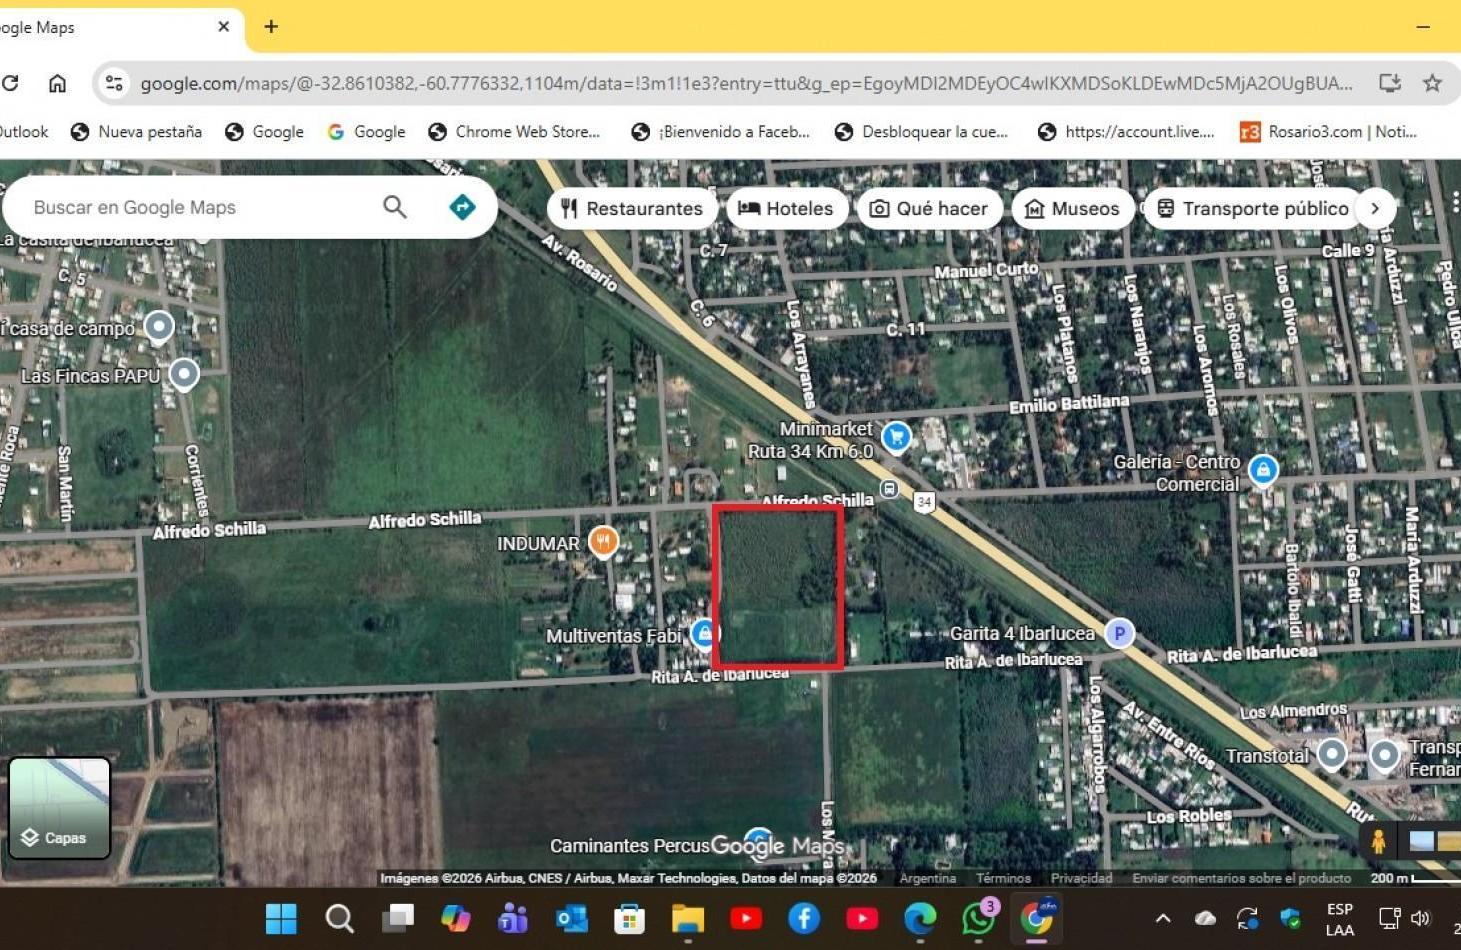Open a new browser tab with plus
This screenshot has width=1461, height=950.
[x=271, y=27]
